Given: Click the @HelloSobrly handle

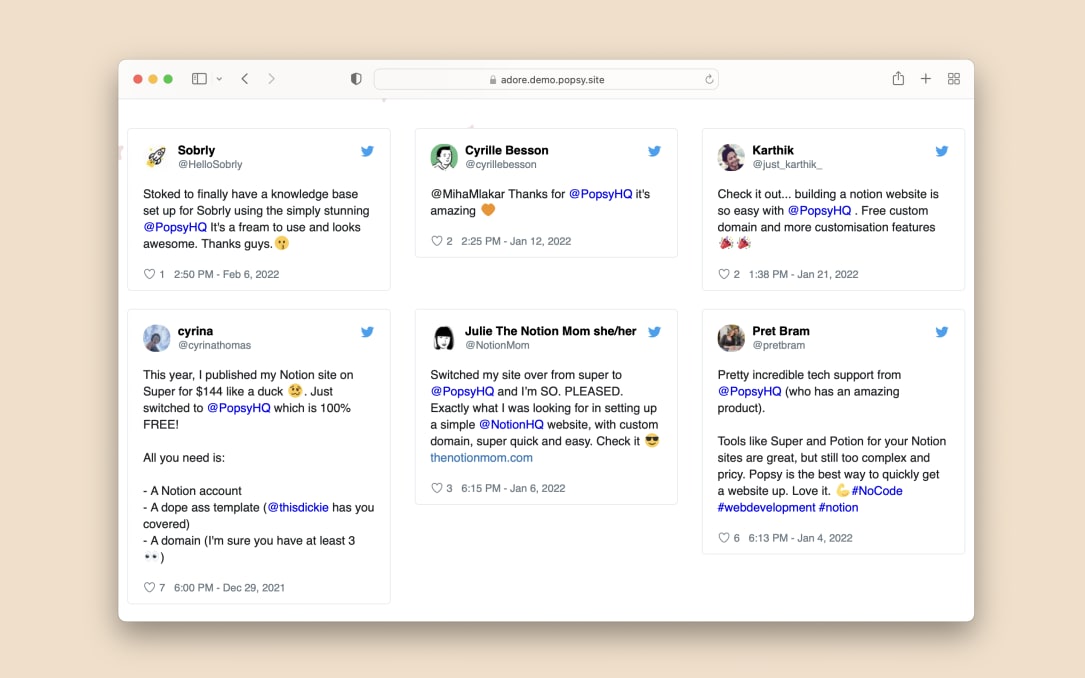Looking at the screenshot, I should tap(210, 165).
